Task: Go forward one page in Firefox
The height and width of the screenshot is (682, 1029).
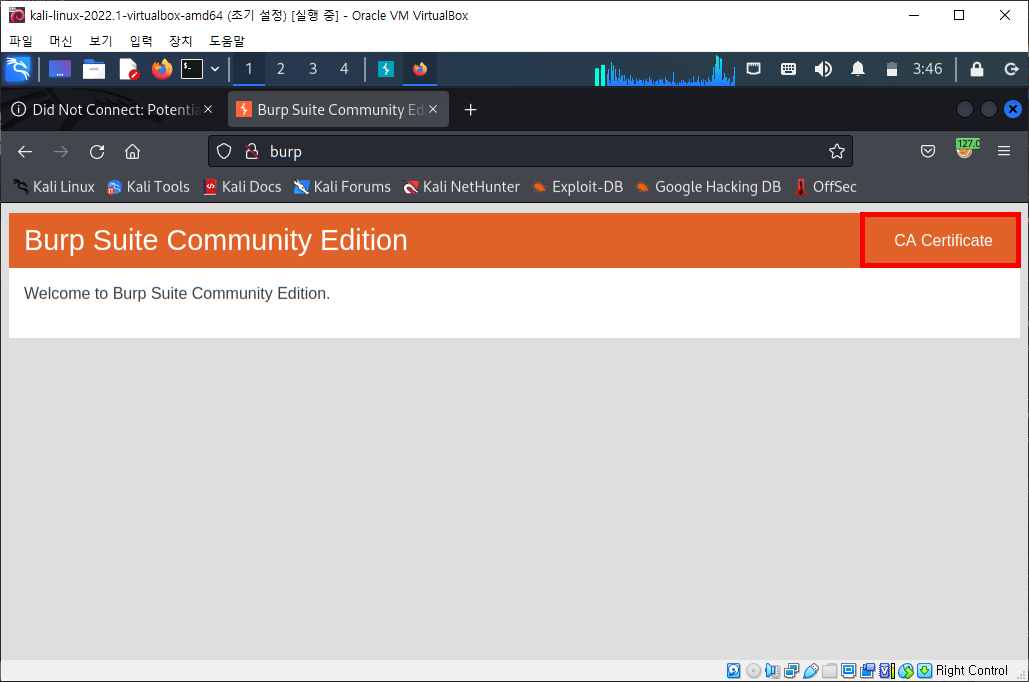Action: click(x=61, y=152)
